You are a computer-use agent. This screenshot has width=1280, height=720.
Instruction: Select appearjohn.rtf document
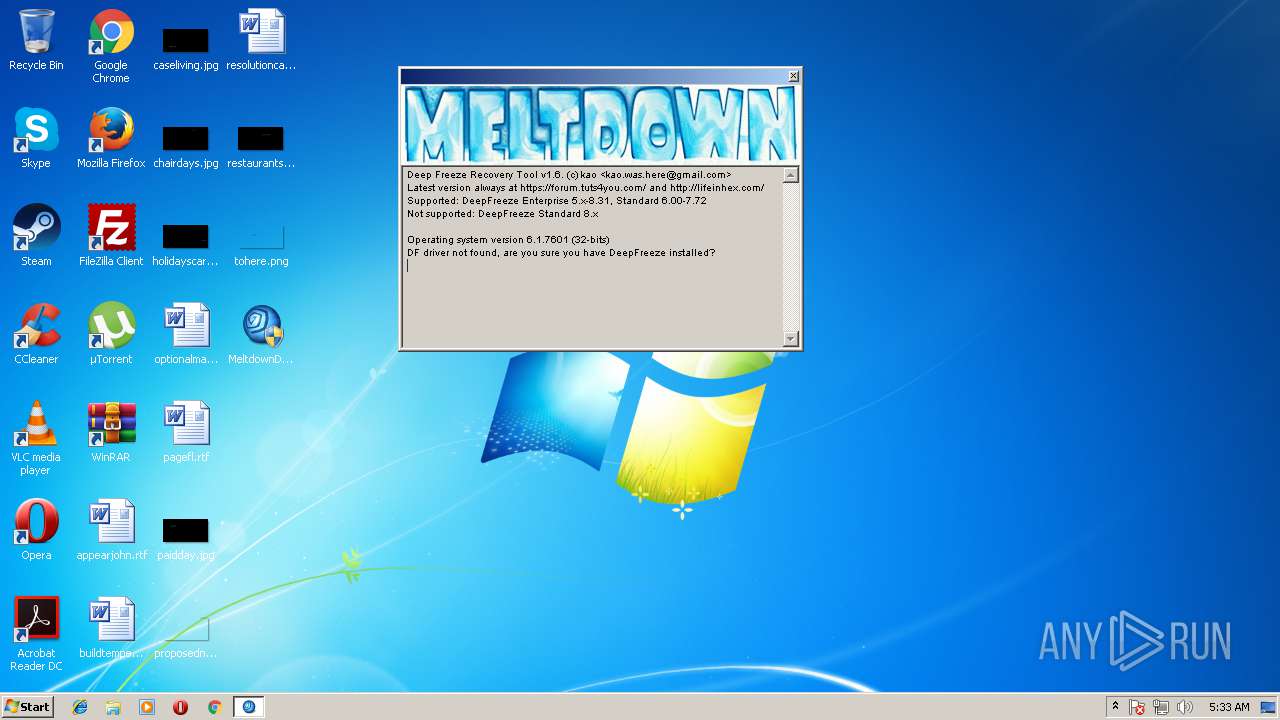111,530
